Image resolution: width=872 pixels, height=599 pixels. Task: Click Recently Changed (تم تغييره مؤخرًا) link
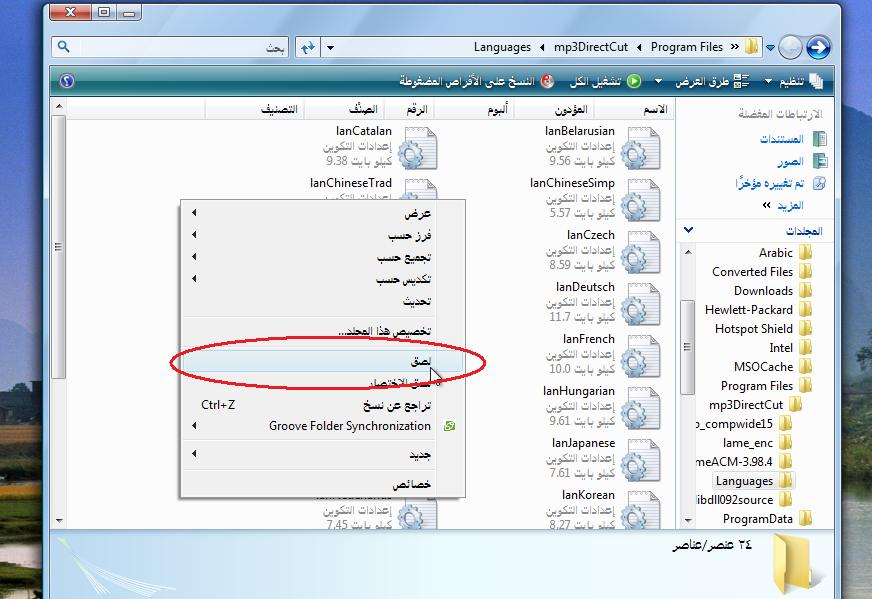pyautogui.click(x=770, y=183)
